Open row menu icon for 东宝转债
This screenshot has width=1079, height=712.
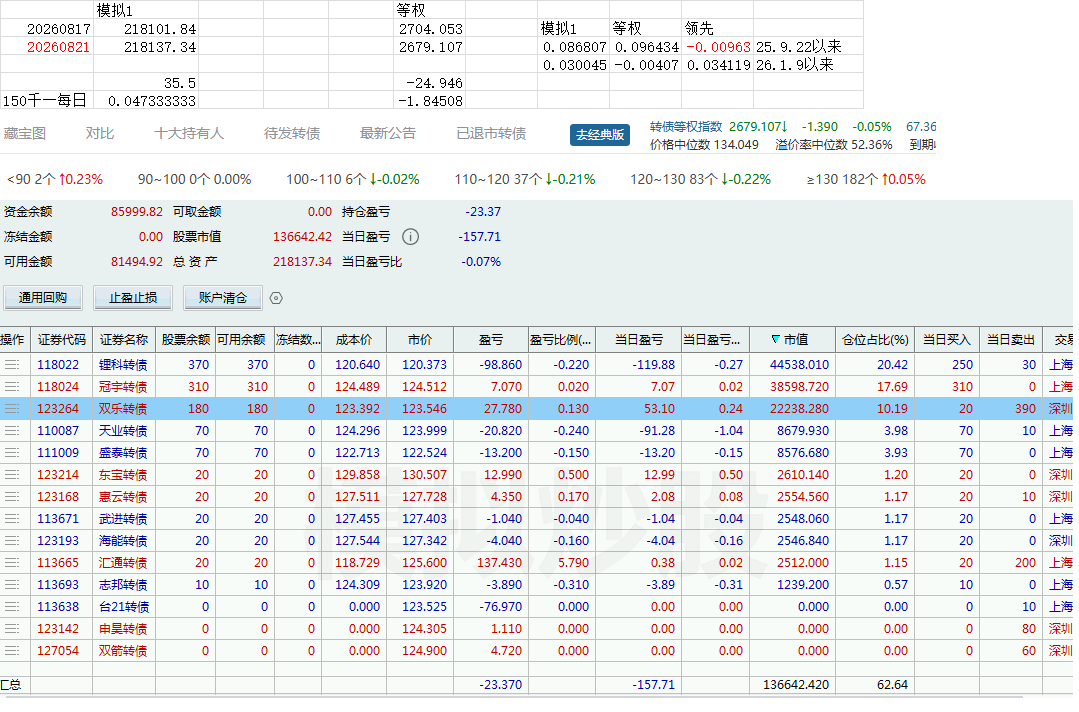[x=12, y=475]
